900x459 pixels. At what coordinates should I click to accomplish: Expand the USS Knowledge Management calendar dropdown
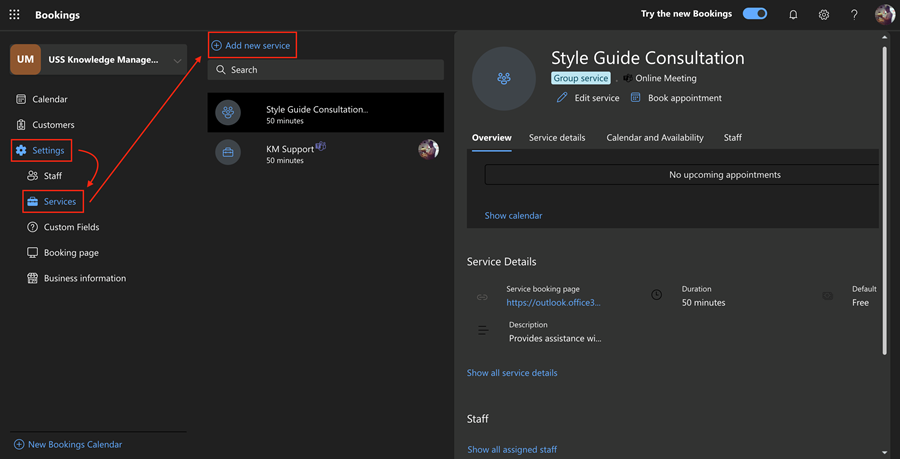point(177,60)
